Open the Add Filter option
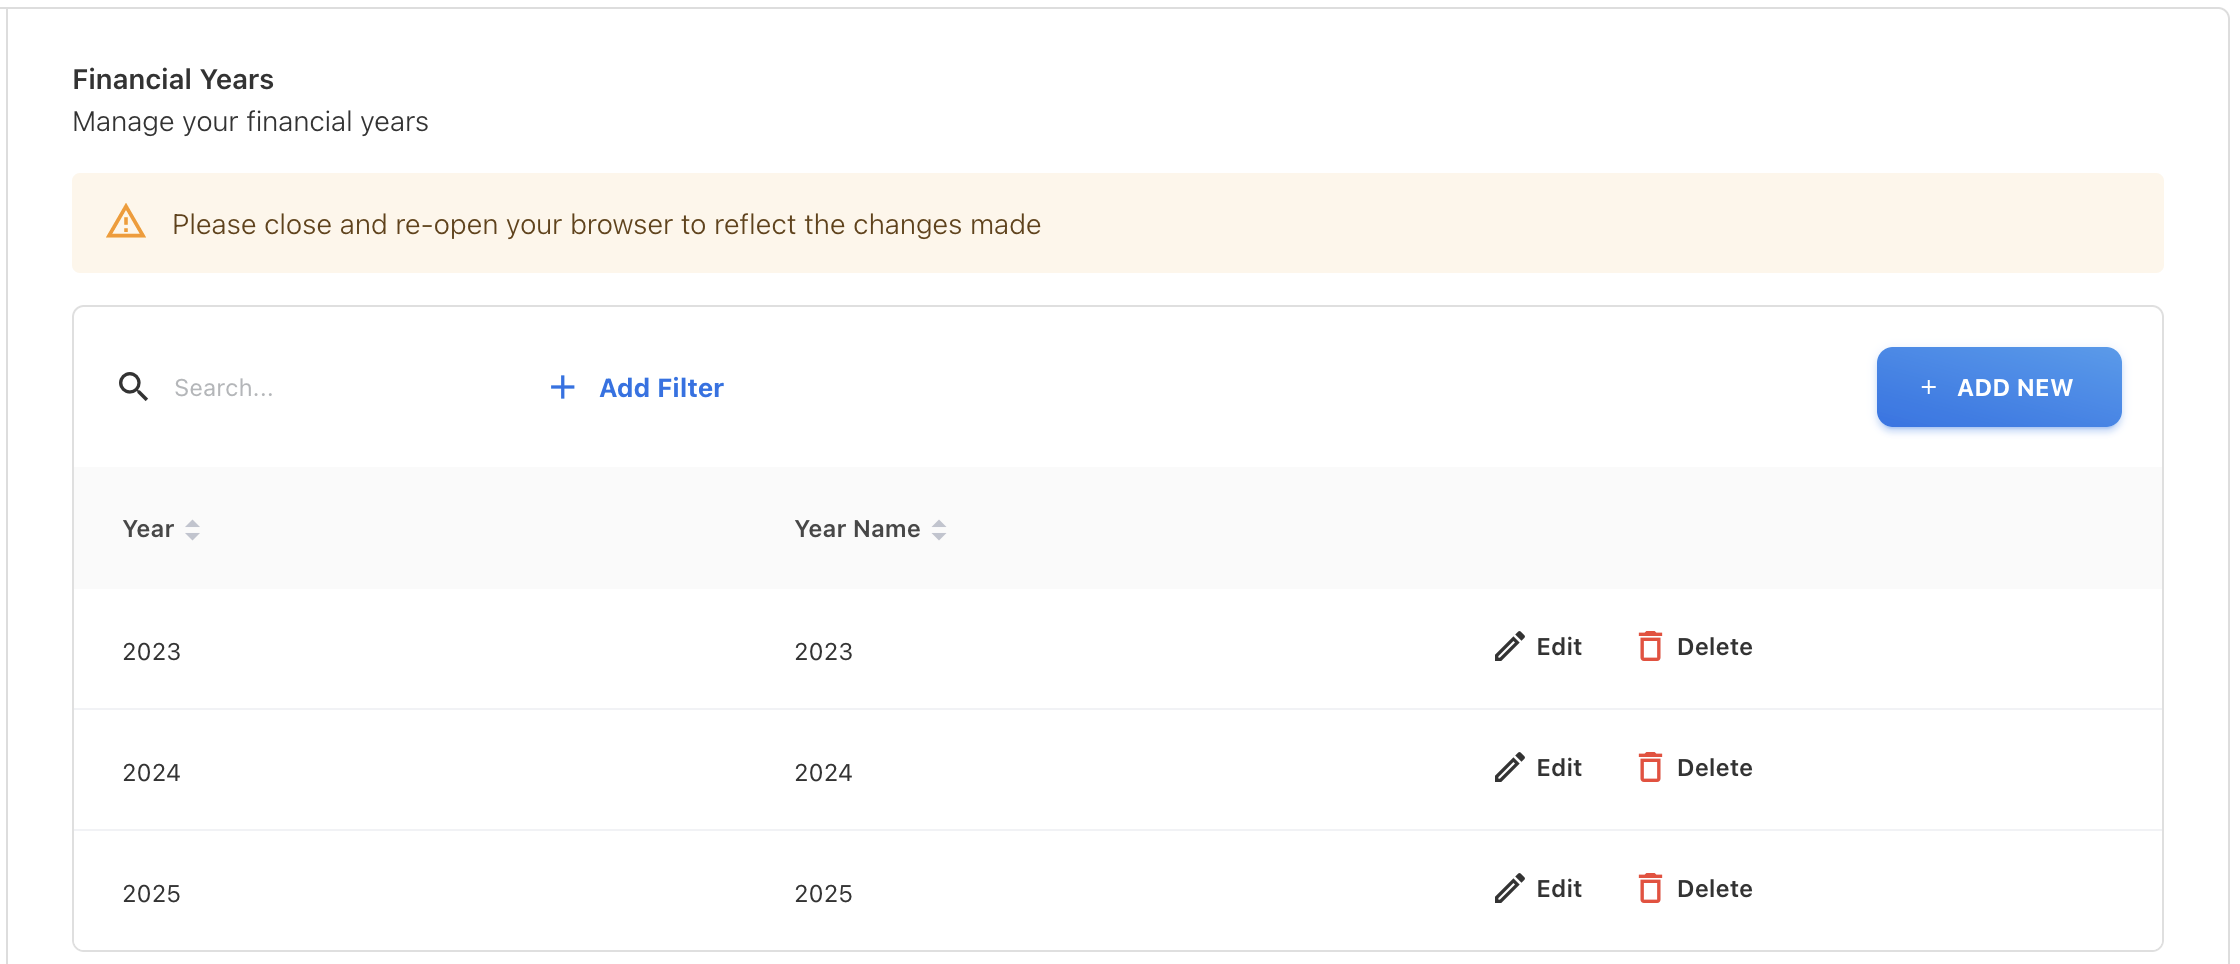The width and height of the screenshot is (2240, 964). 661,388
